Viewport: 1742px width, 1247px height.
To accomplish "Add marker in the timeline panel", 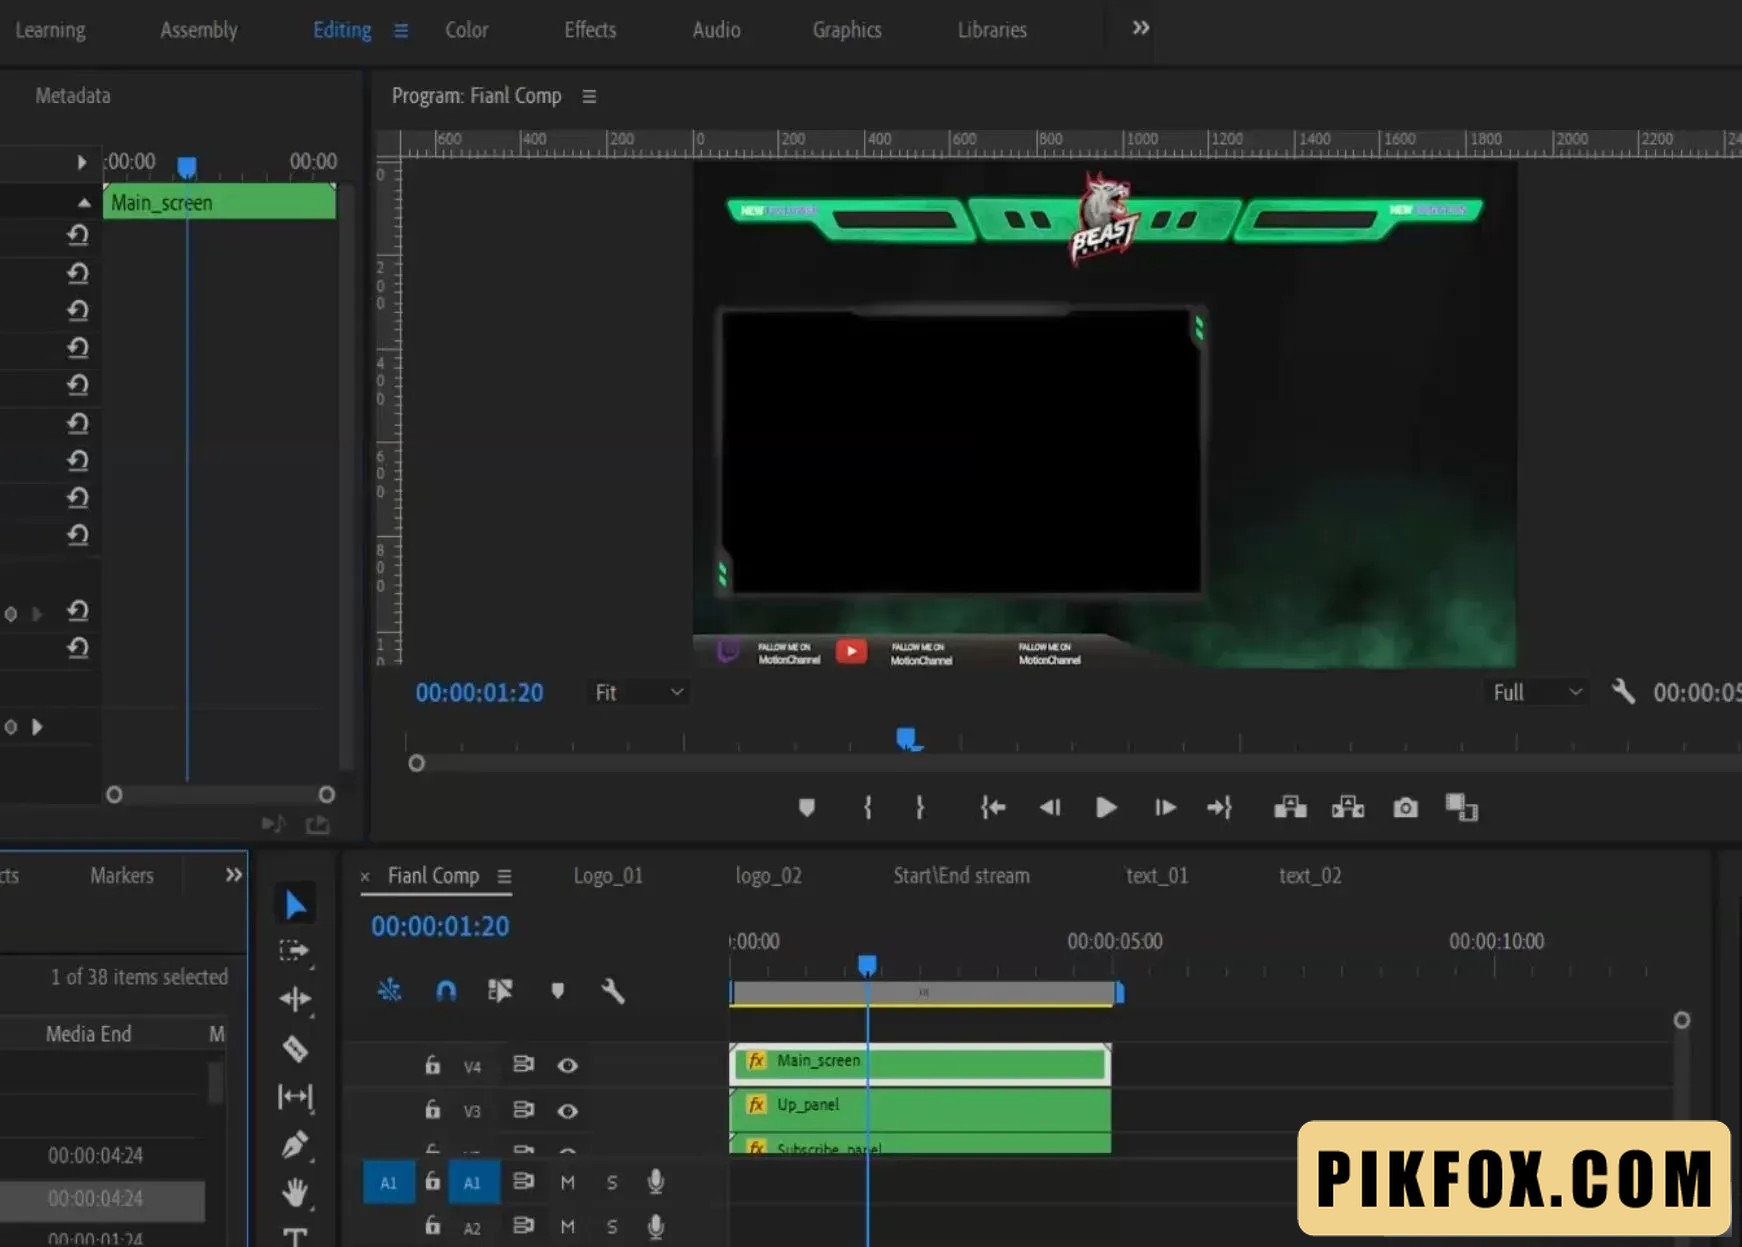I will pos(557,990).
